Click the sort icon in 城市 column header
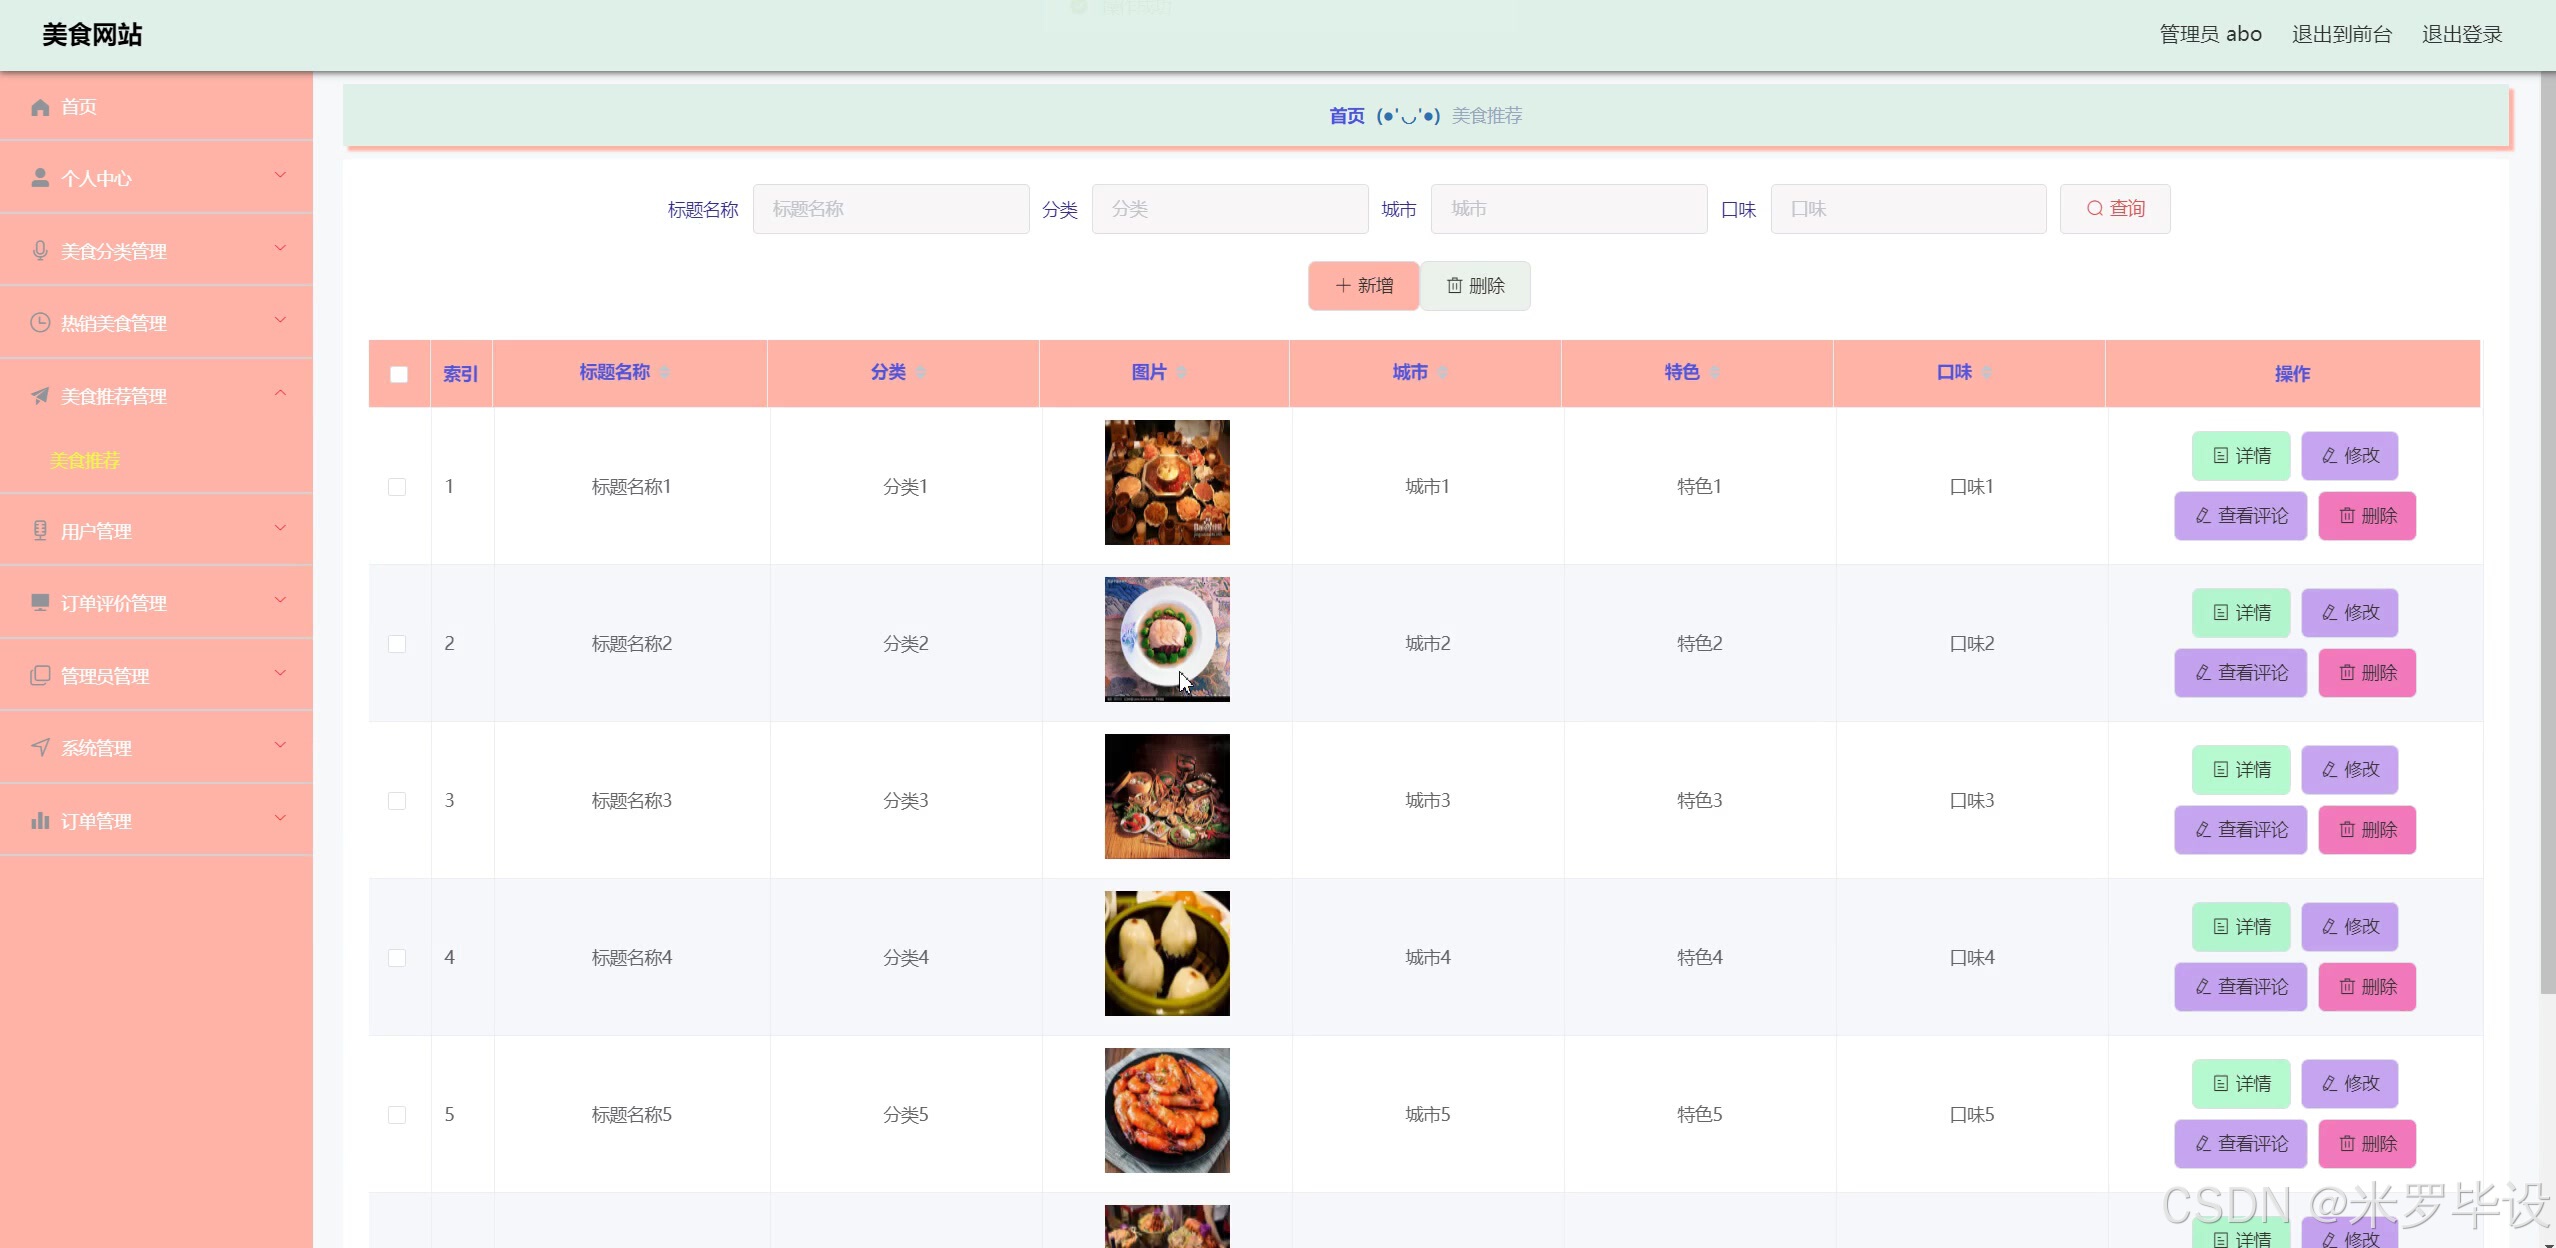Image resolution: width=2556 pixels, height=1248 pixels. [1442, 373]
